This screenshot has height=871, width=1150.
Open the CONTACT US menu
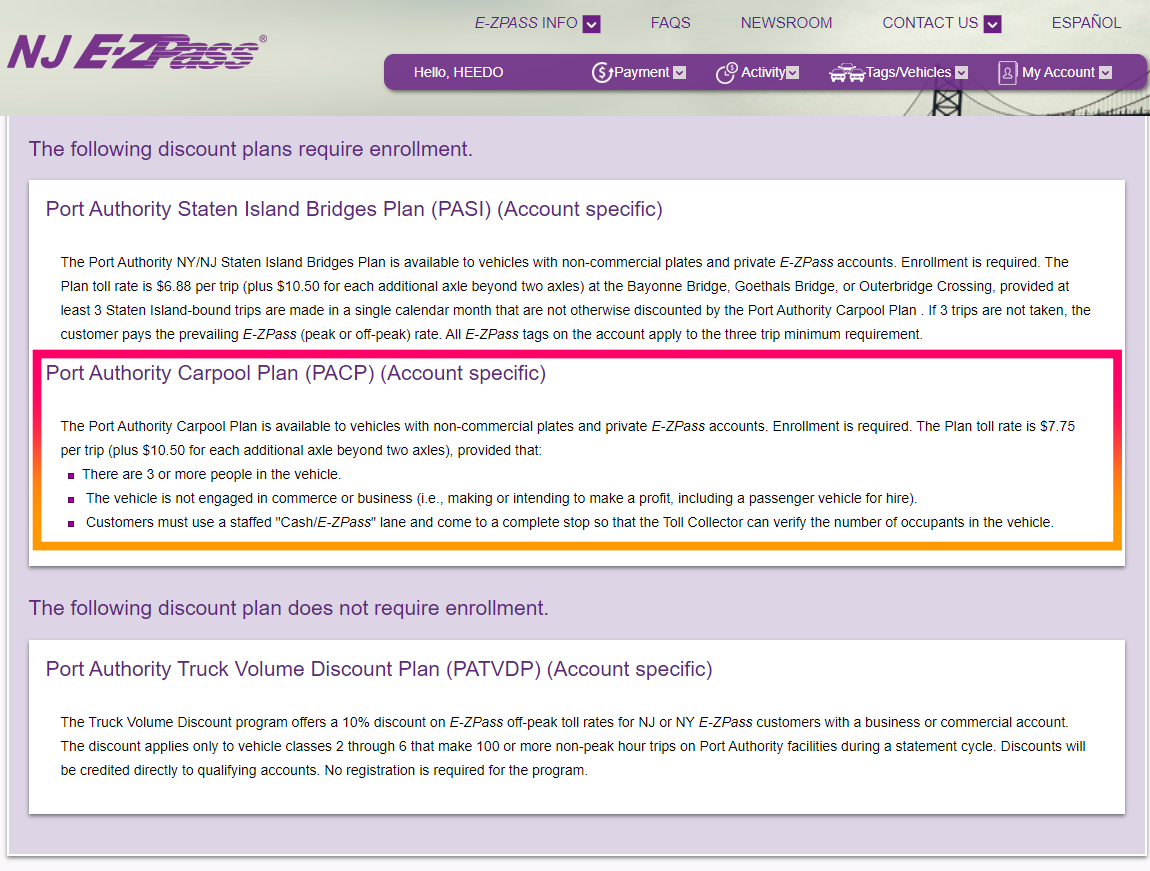coord(930,23)
